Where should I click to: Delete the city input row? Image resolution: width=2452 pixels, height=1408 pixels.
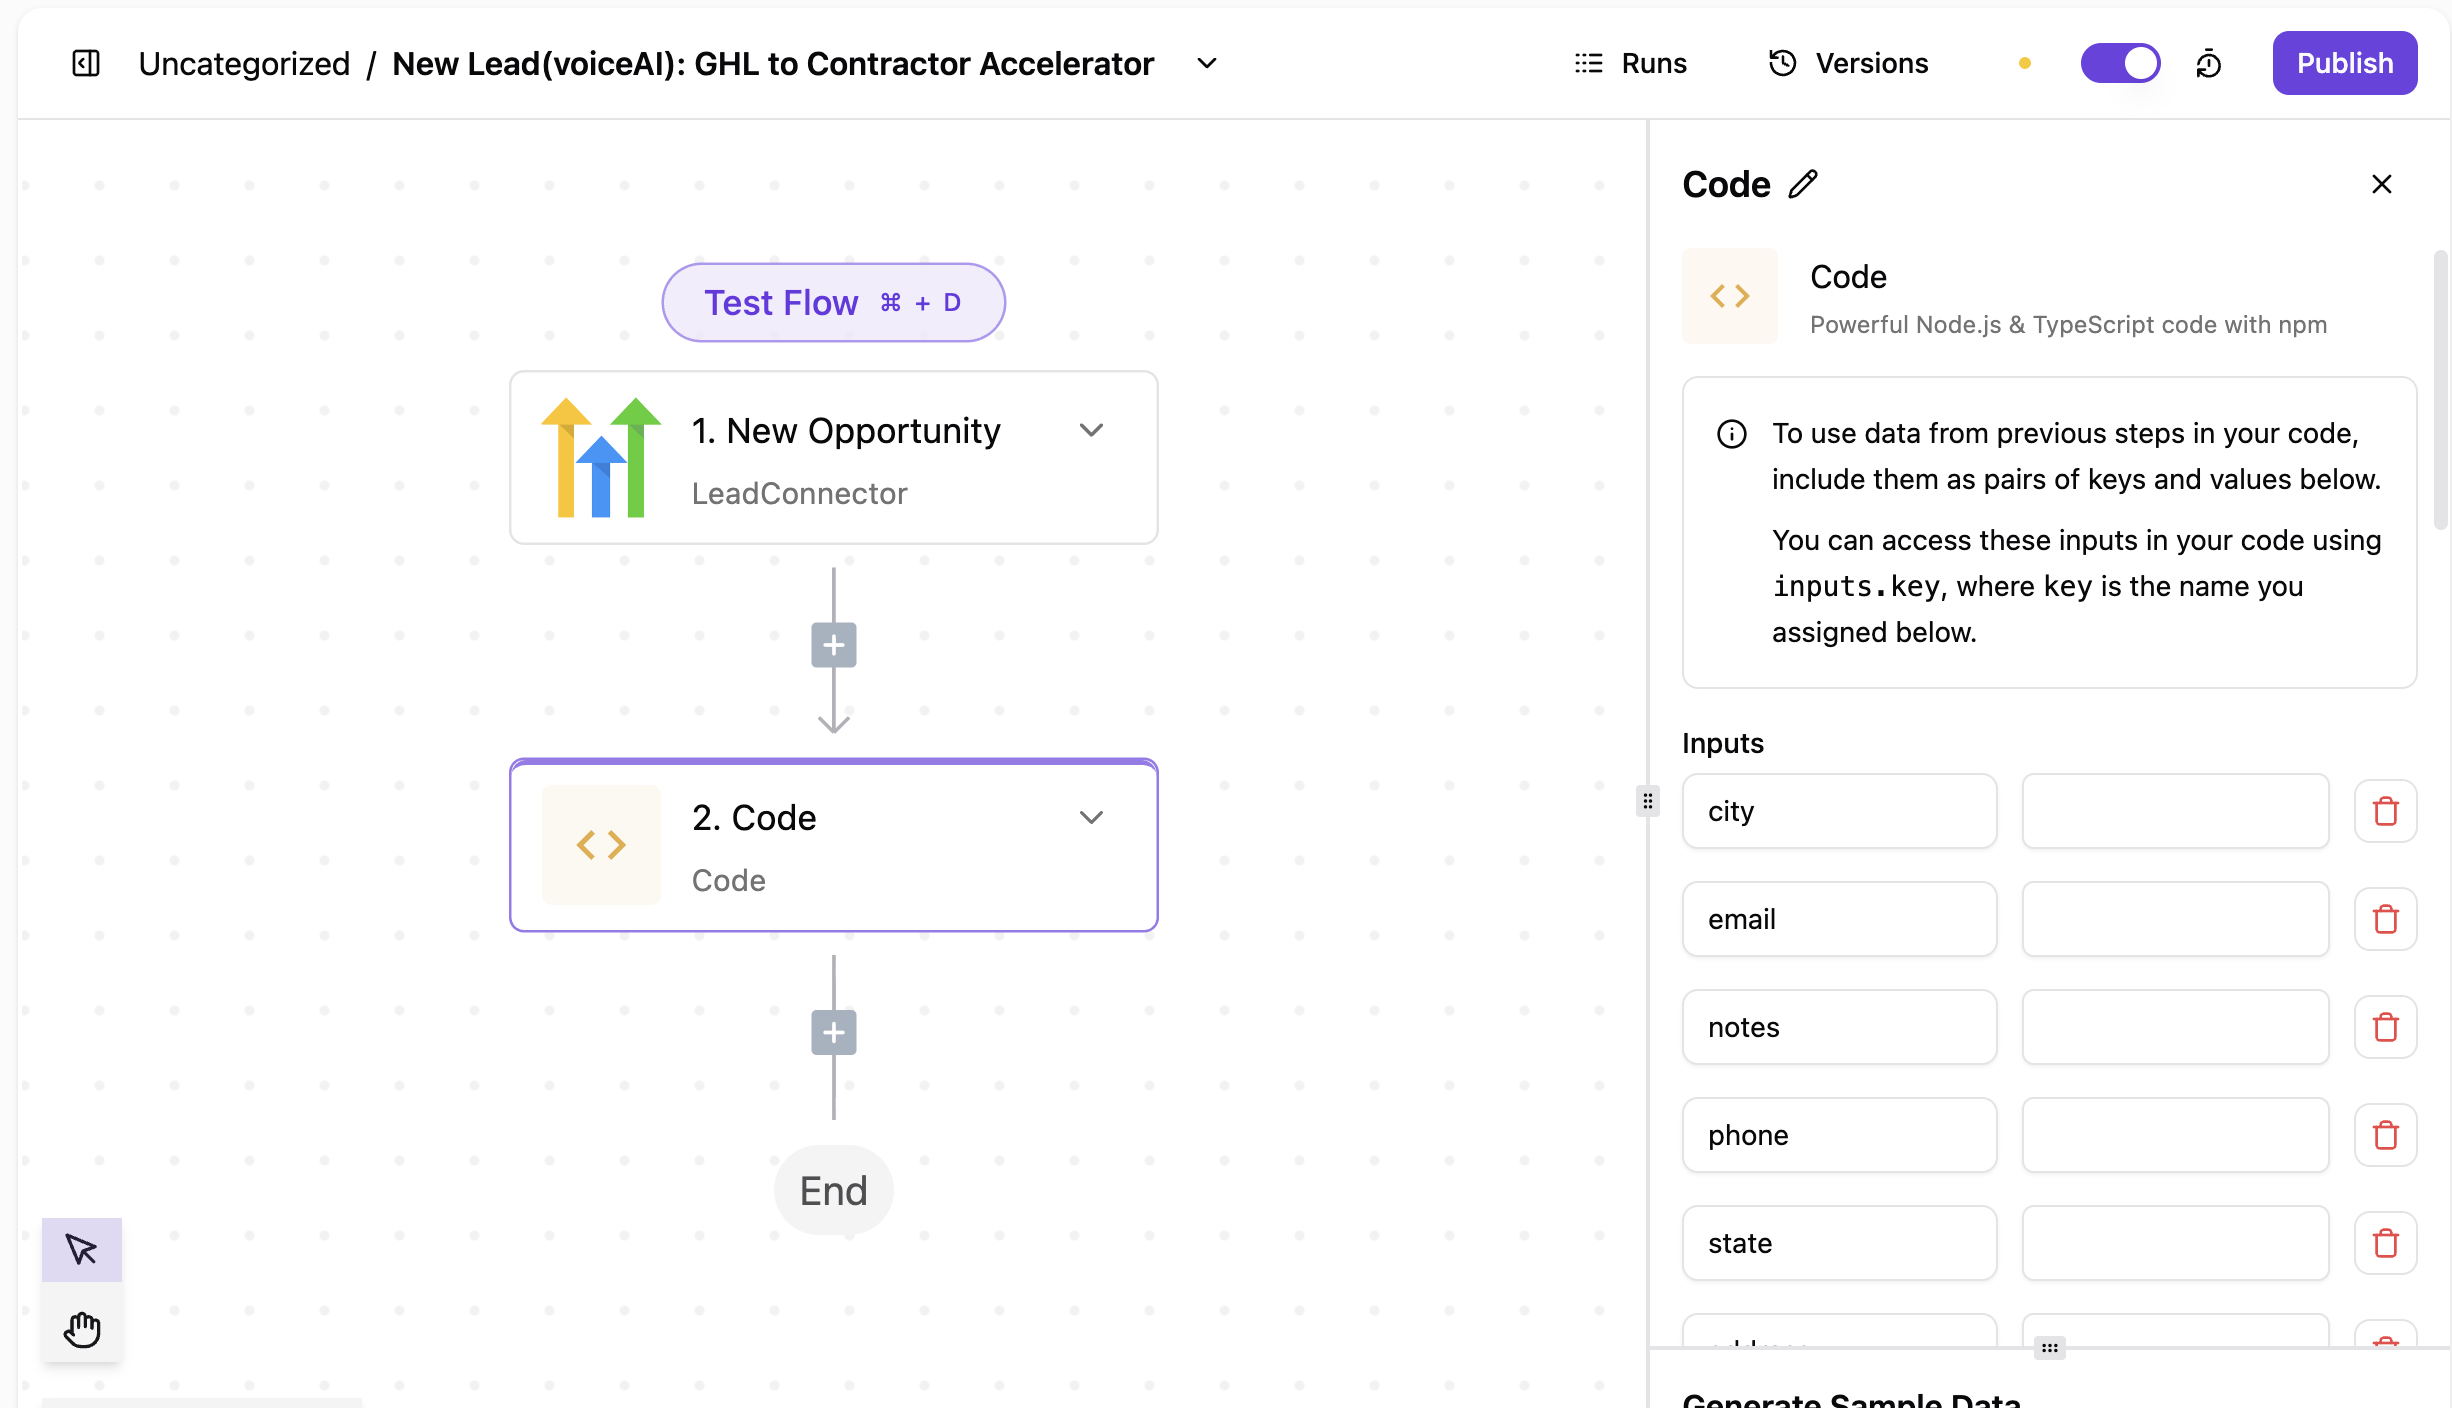2385,811
